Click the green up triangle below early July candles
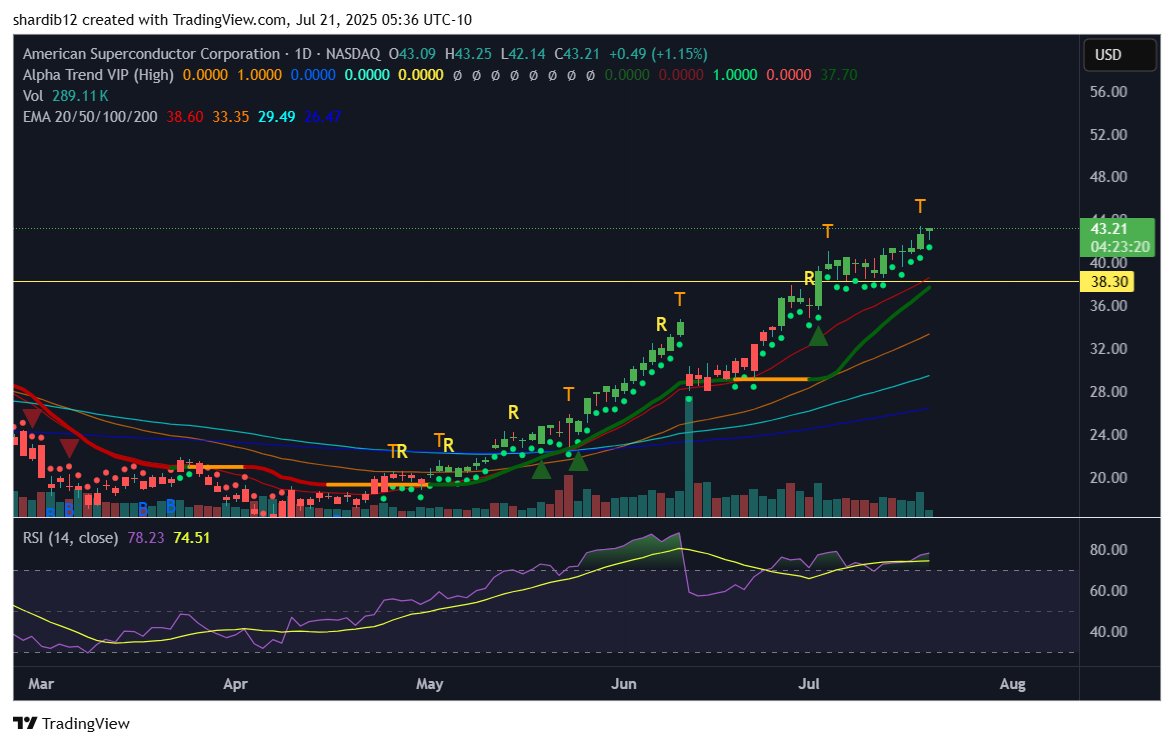Image resolution: width=1174 pixels, height=745 pixels. (818, 336)
